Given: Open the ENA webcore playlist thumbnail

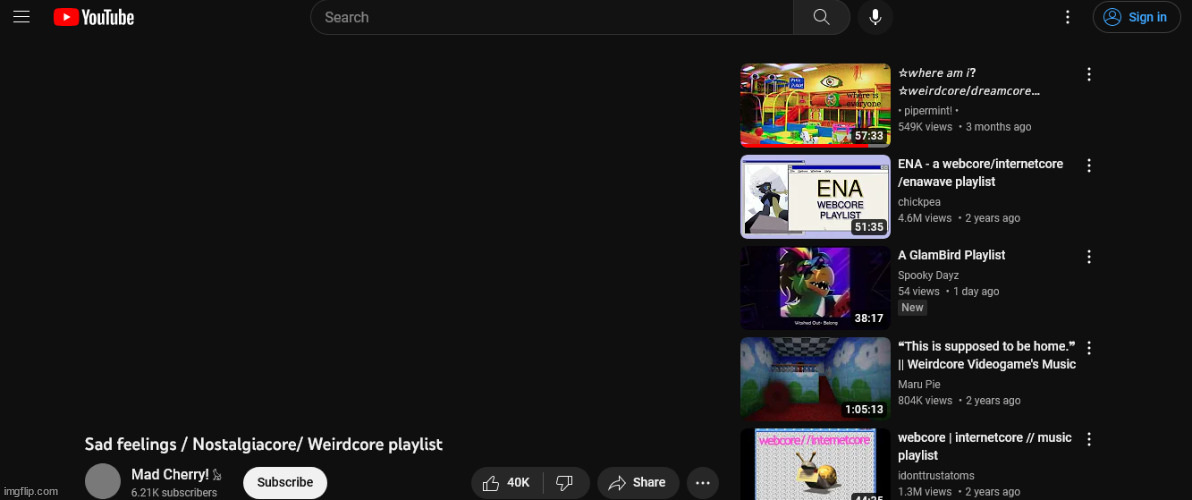Looking at the screenshot, I should (x=815, y=197).
